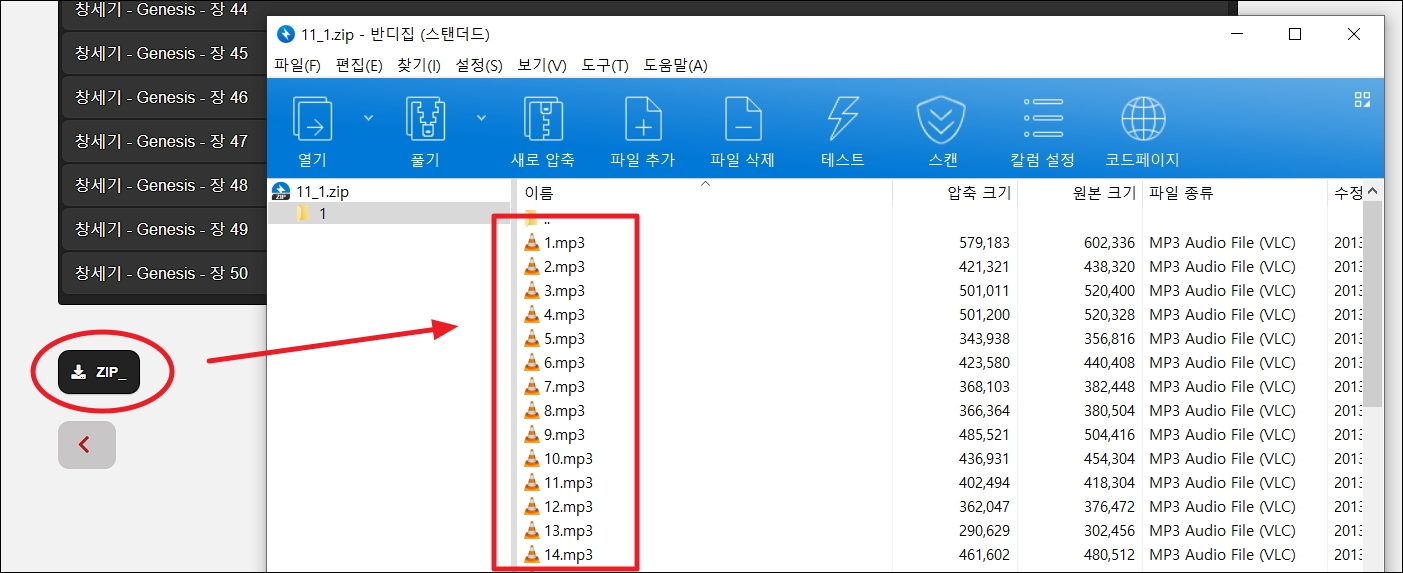Add a file with 파일 추가 icon
This screenshot has width=1403, height=573.
coord(642,131)
